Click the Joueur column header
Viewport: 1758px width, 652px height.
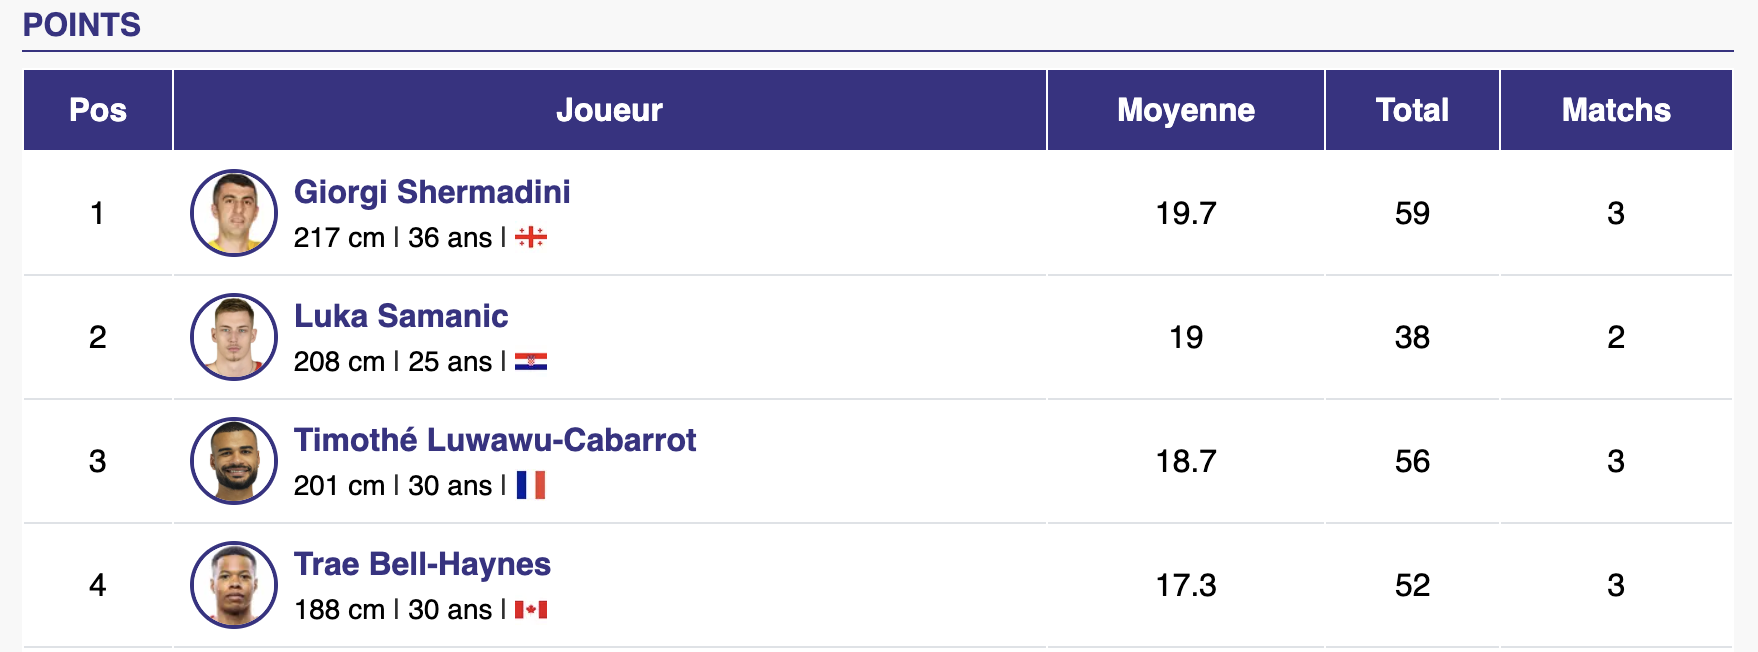(609, 110)
